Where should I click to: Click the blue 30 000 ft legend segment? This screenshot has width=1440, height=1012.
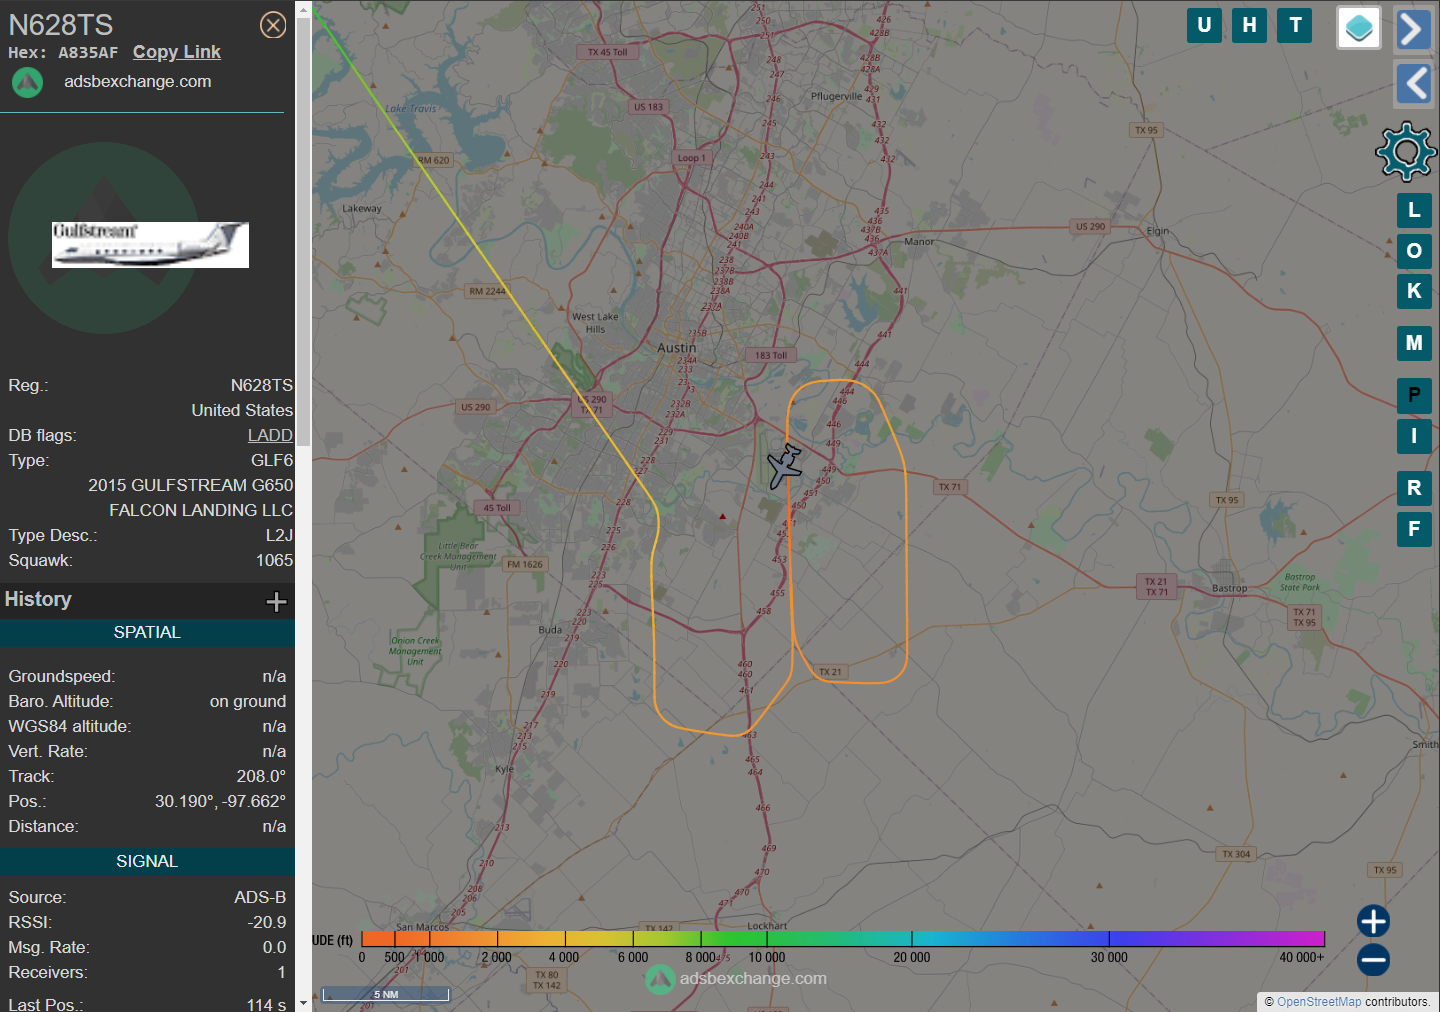[x=1108, y=938]
